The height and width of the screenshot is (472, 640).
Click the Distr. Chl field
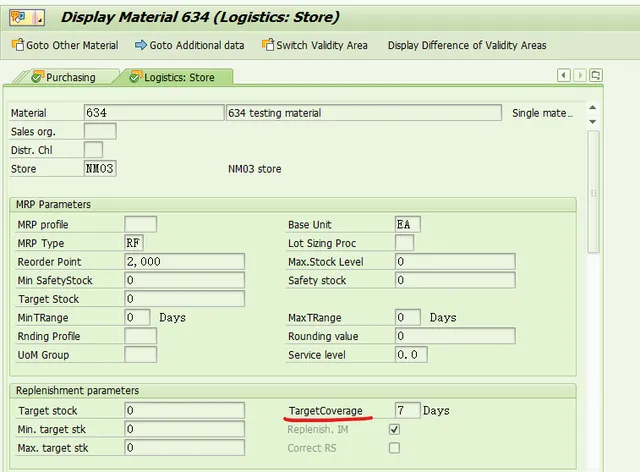click(x=93, y=150)
